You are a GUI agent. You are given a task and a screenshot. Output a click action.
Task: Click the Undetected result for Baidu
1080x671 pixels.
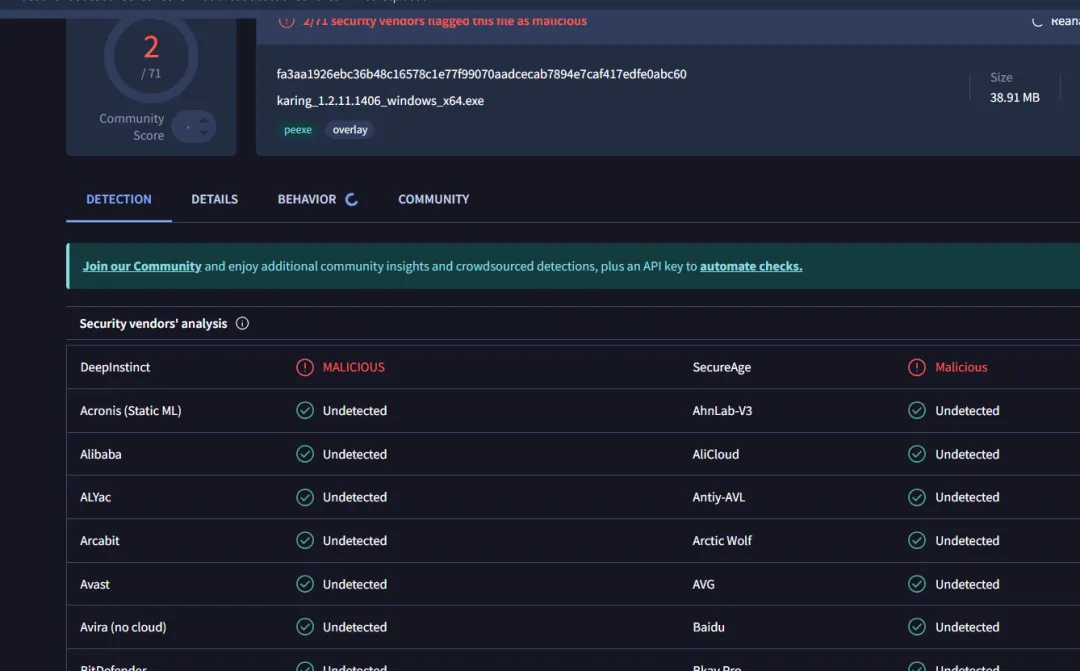pyautogui.click(x=967, y=627)
